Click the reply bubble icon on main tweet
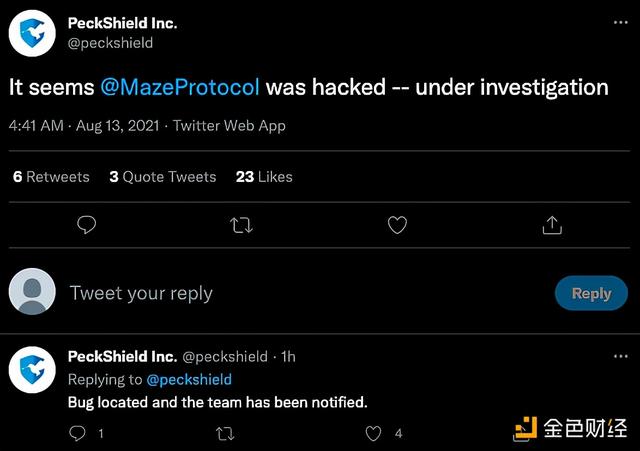Screen dimensions: 640x451 point(86,225)
